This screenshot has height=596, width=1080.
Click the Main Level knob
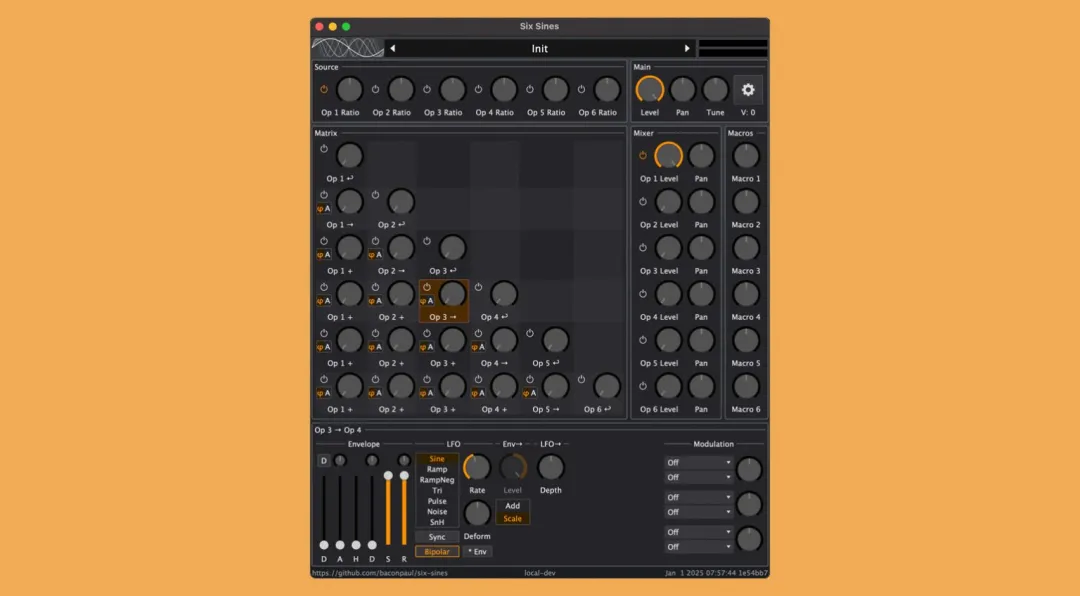pos(650,90)
